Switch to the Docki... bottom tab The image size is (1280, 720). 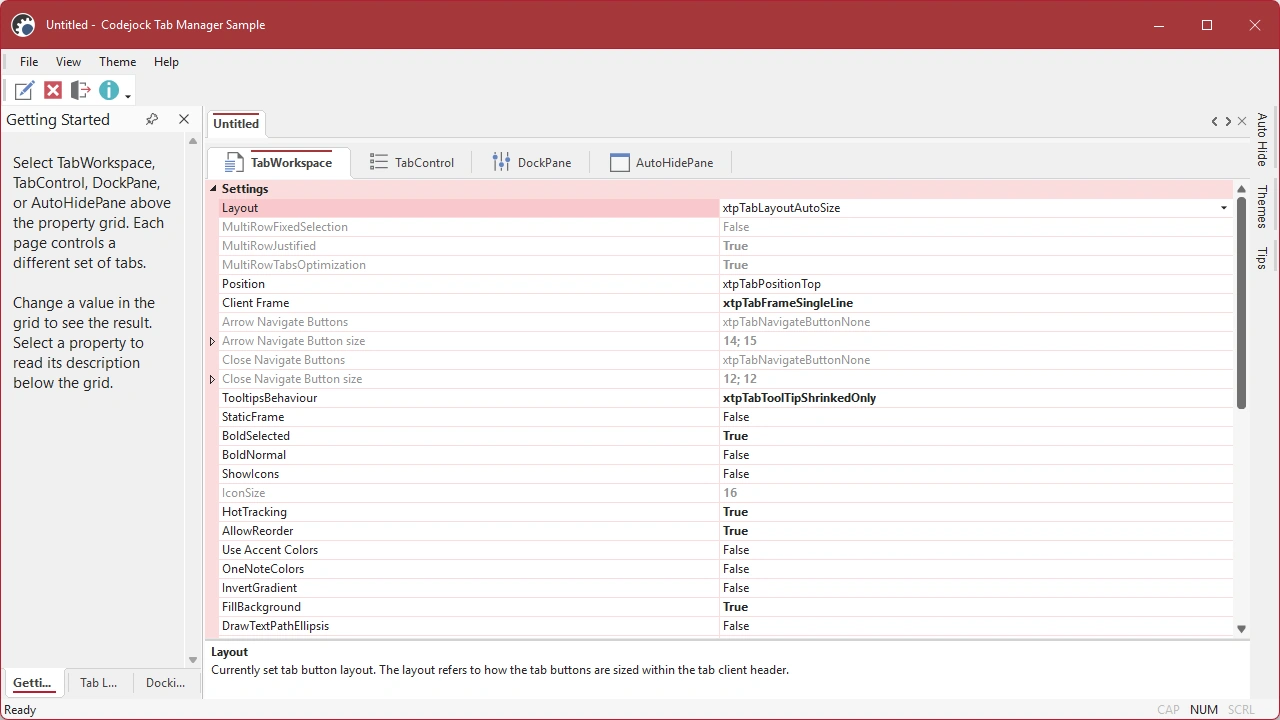[165, 683]
